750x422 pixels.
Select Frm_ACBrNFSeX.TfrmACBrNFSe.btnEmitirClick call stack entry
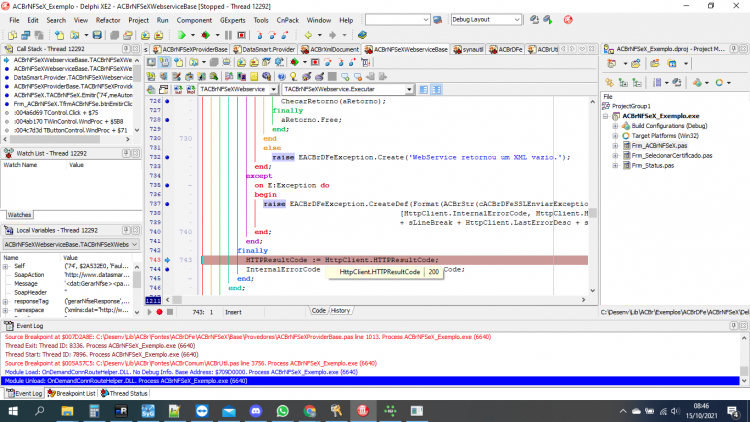pyautogui.click(x=70, y=104)
